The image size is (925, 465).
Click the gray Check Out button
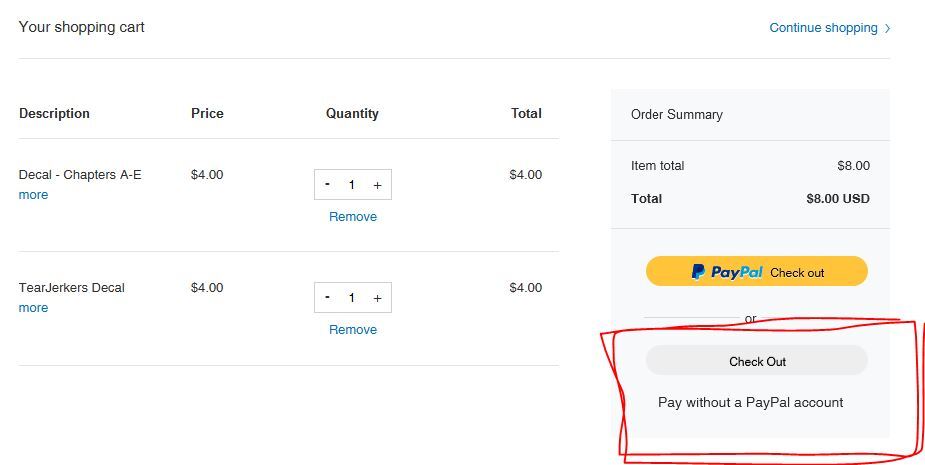[756, 361]
